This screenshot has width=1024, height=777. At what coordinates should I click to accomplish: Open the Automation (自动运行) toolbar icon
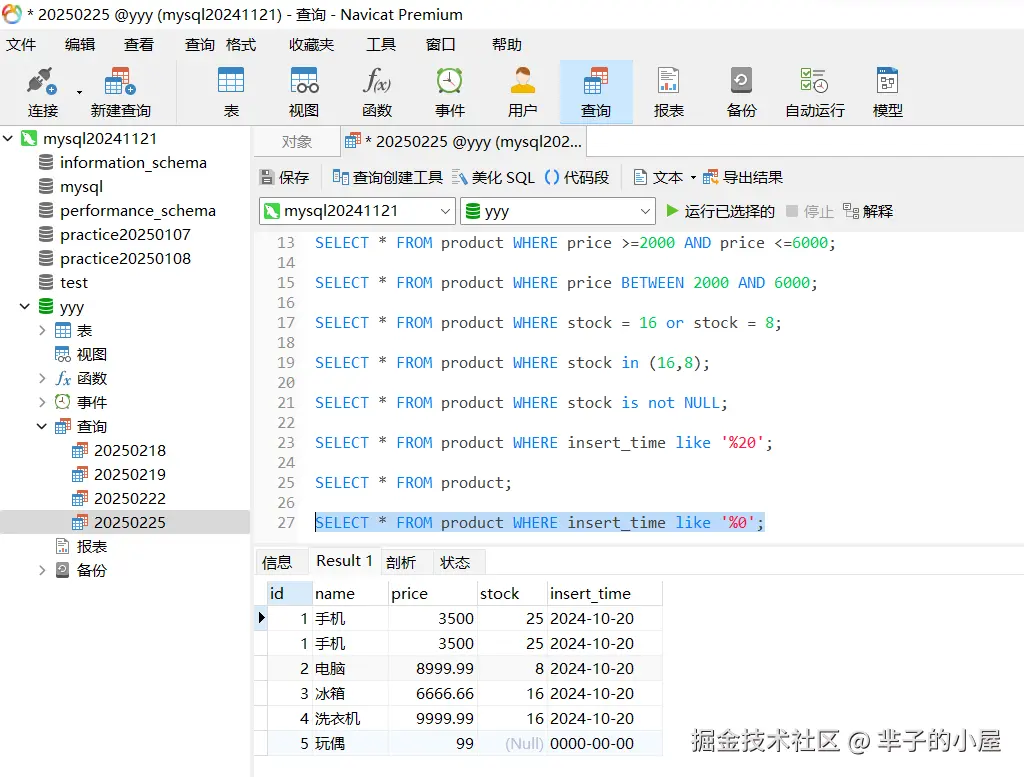coord(815,91)
